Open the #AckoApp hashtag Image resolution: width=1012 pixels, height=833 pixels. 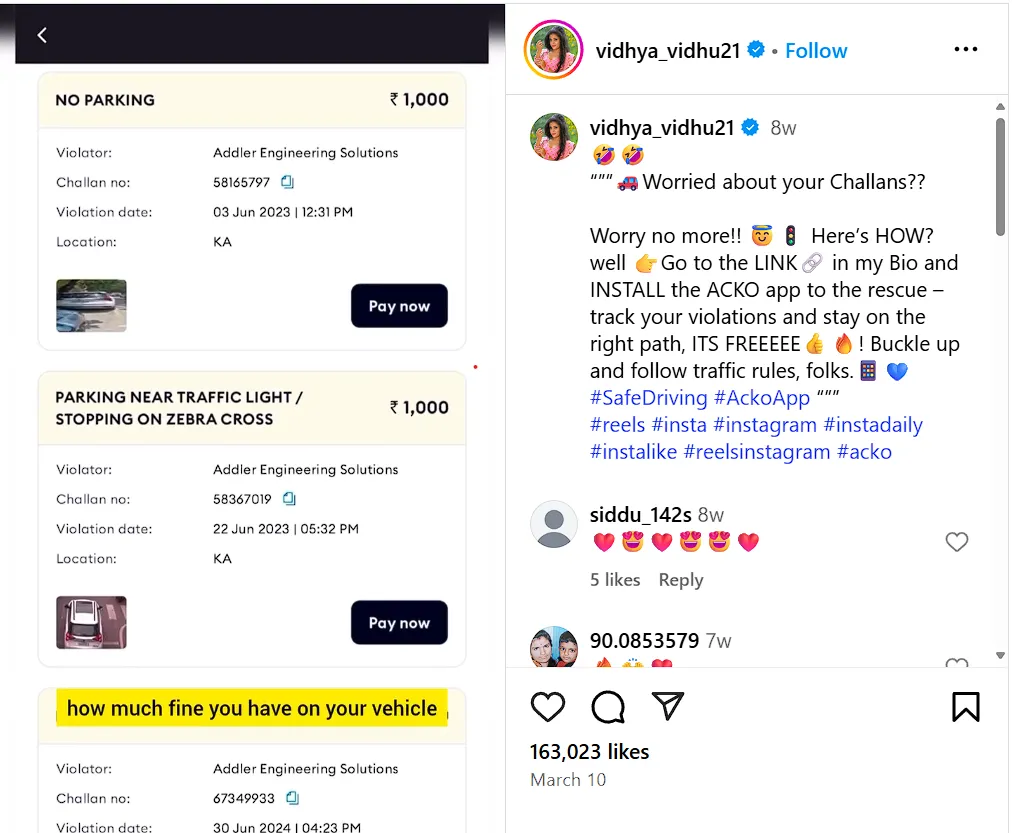click(762, 398)
